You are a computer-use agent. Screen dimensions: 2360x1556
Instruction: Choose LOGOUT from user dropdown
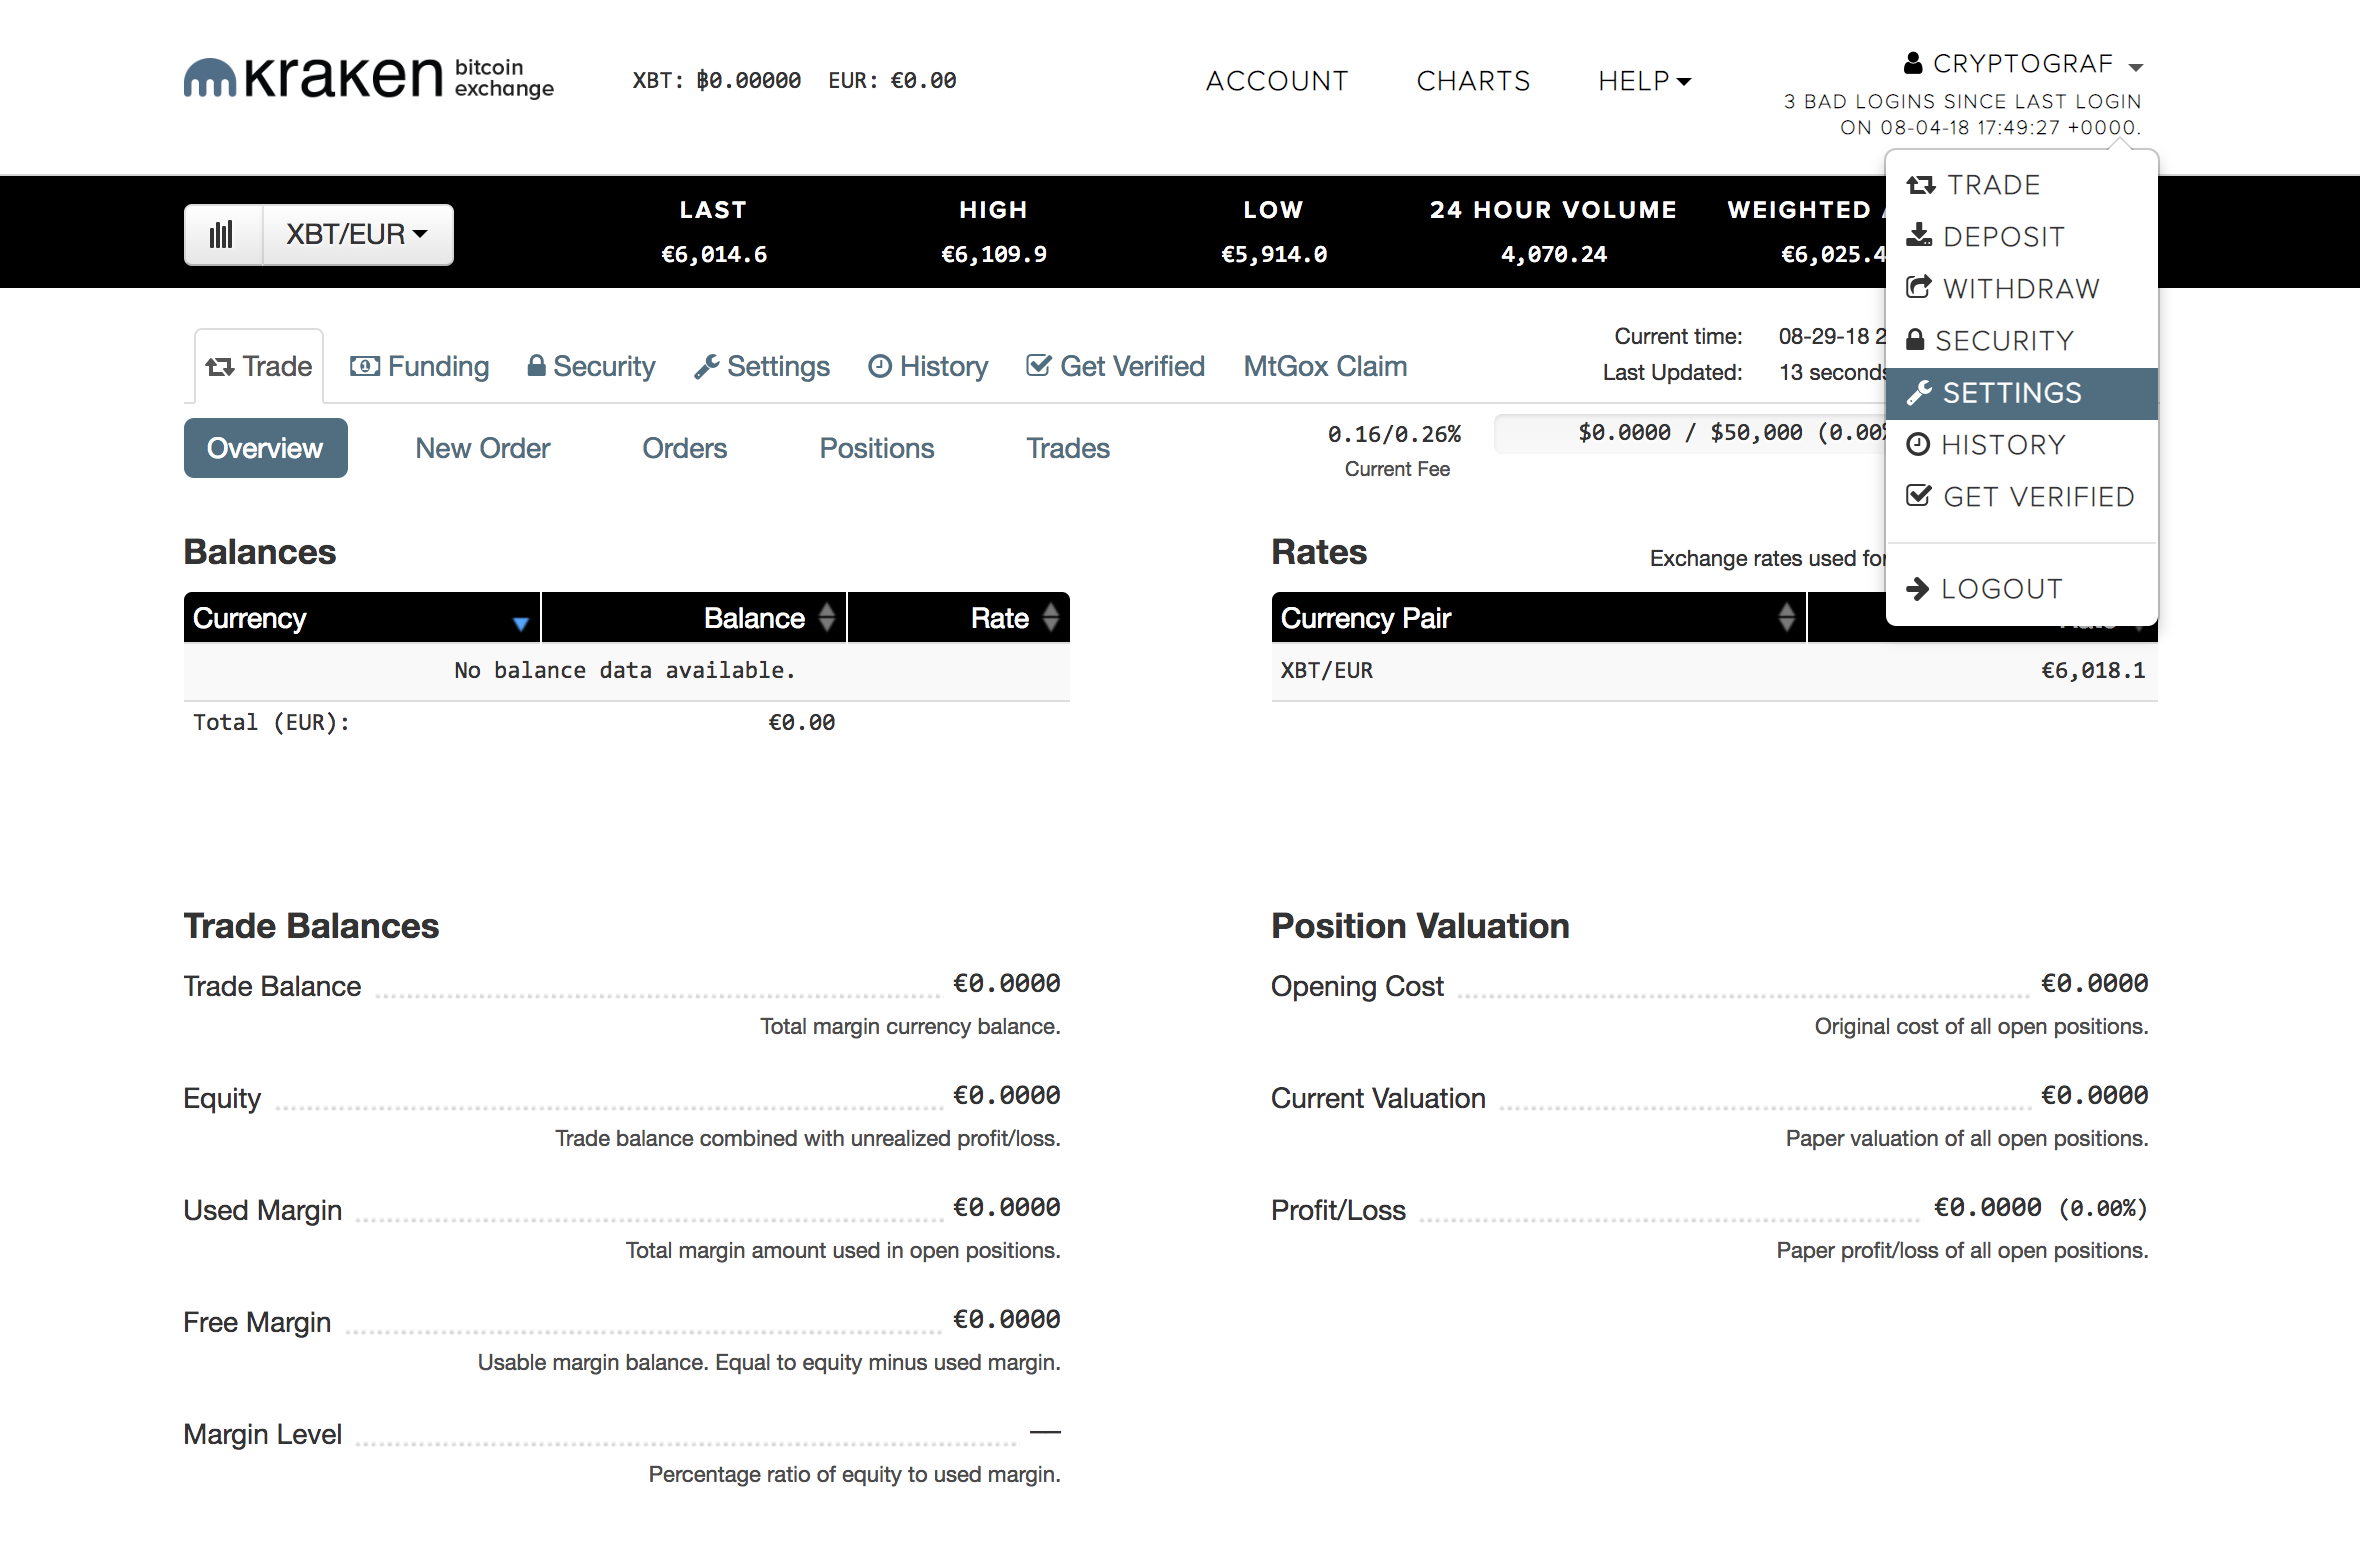pos(2021,589)
